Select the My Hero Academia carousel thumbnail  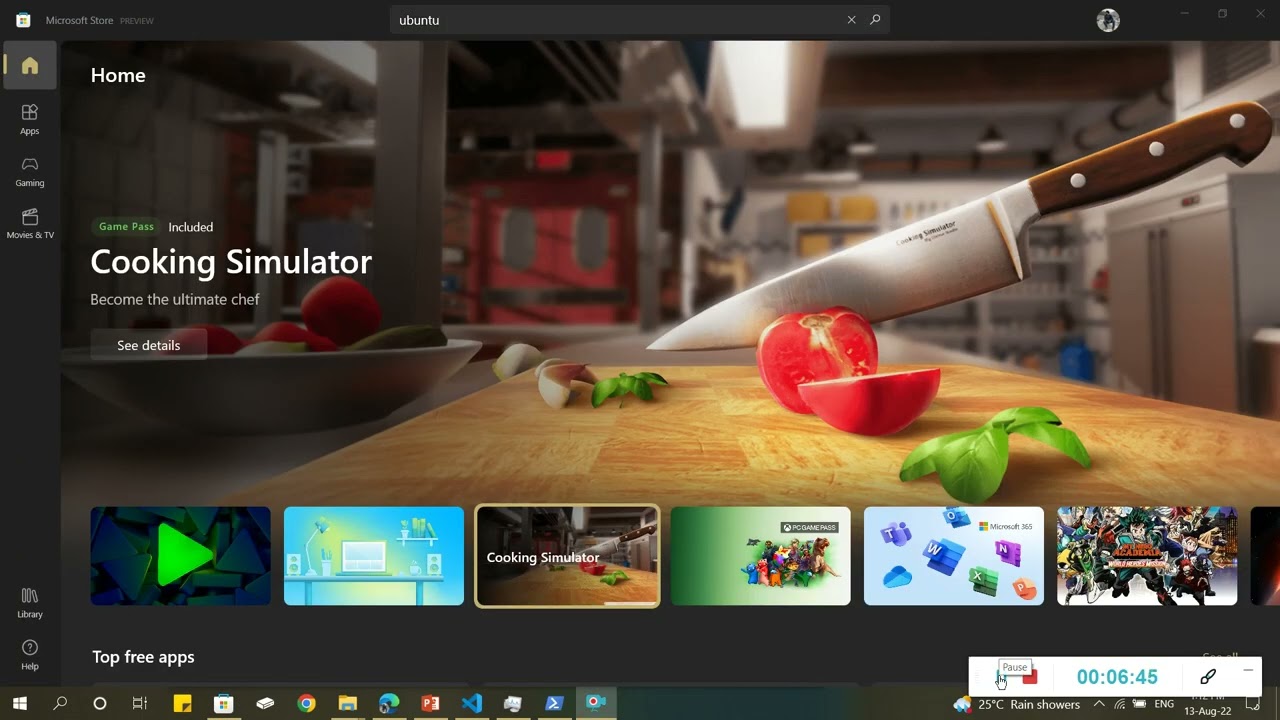pos(1147,556)
